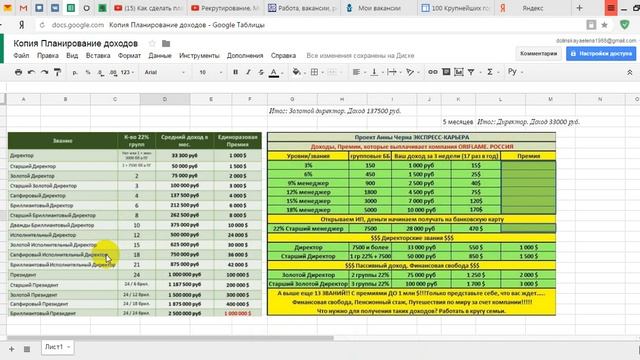Open the Дополнения menu
Screen dimensions: 640x360
coord(245,56)
